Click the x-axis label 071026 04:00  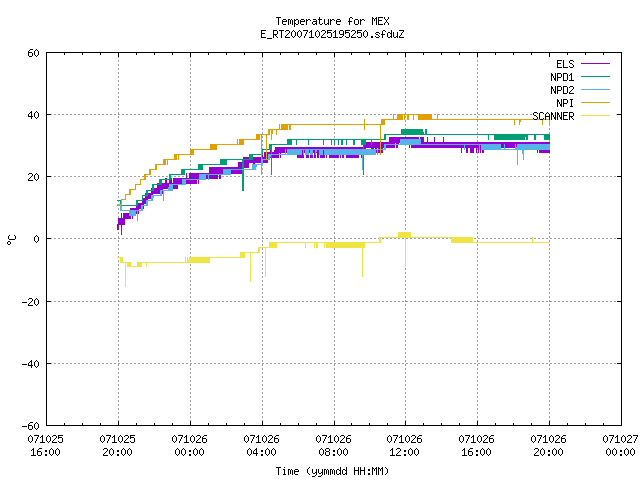click(x=262, y=446)
